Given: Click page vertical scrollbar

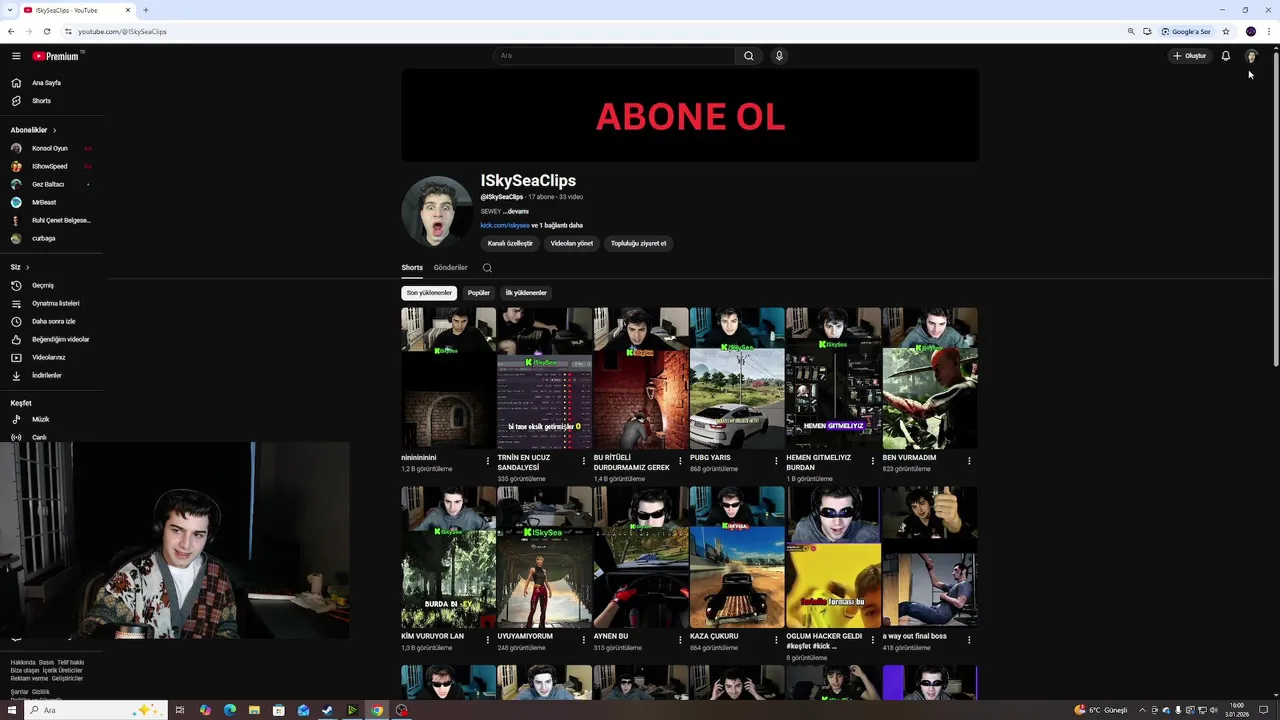Looking at the screenshot, I should 1275,207.
